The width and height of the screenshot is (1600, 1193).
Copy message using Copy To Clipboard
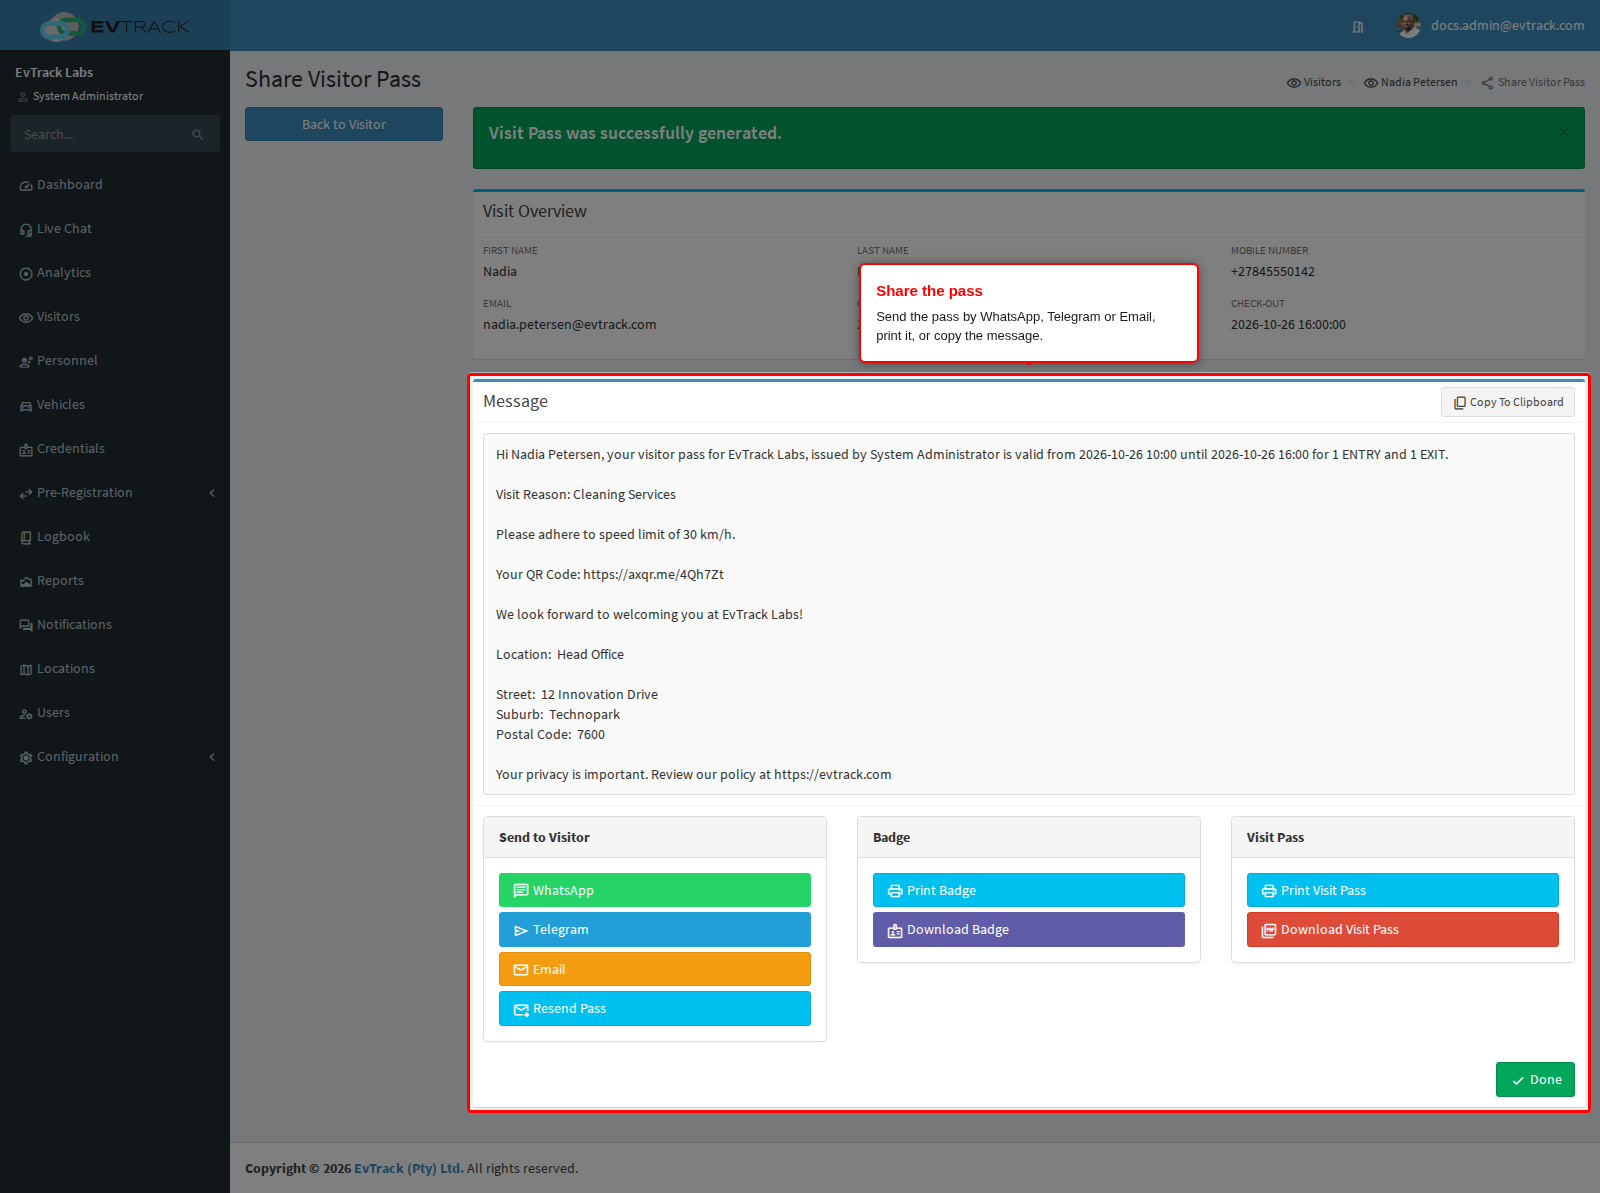click(1508, 402)
